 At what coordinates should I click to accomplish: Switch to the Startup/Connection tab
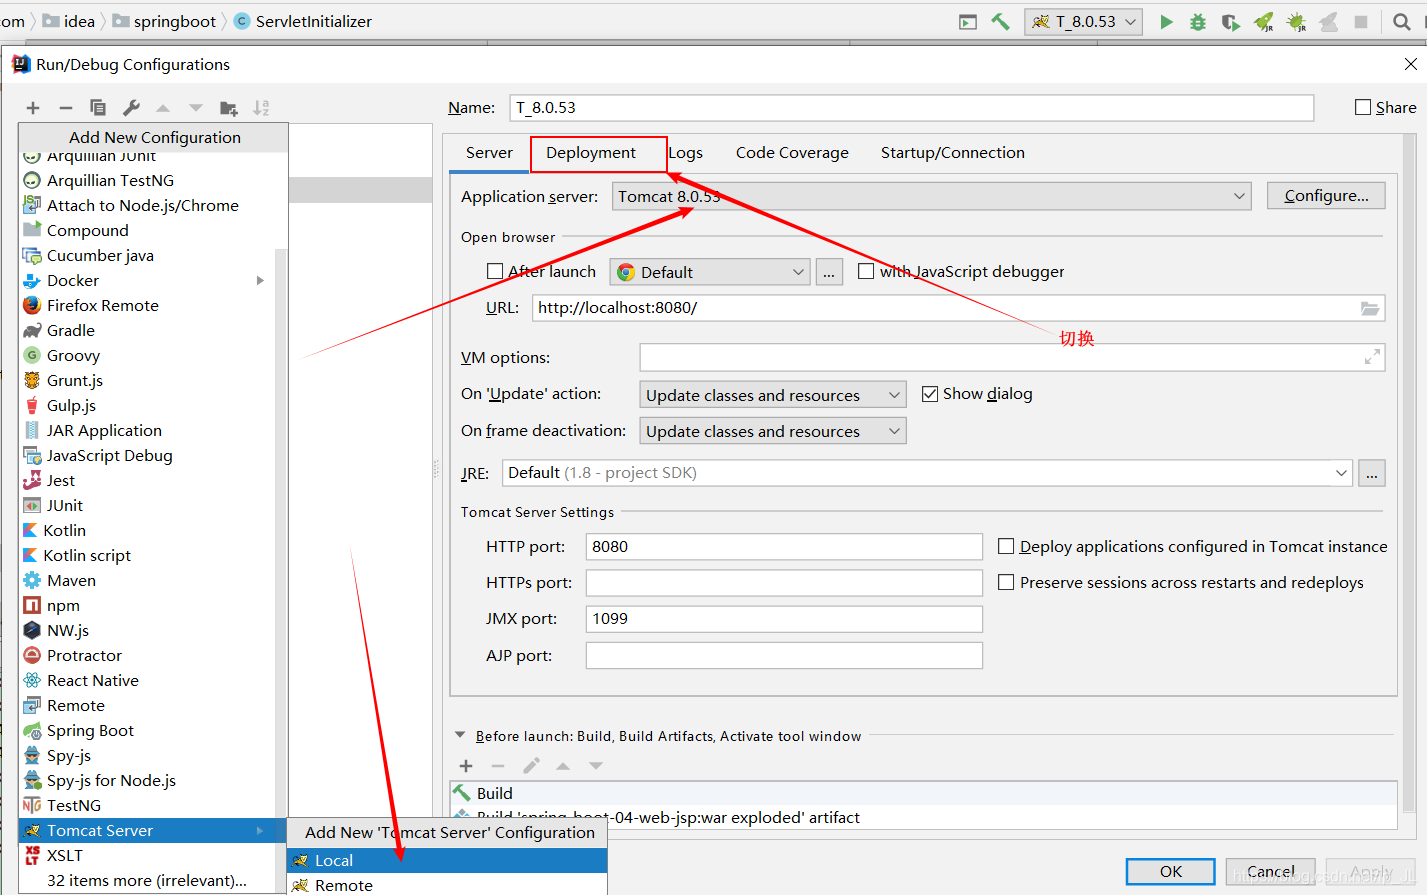(x=952, y=153)
